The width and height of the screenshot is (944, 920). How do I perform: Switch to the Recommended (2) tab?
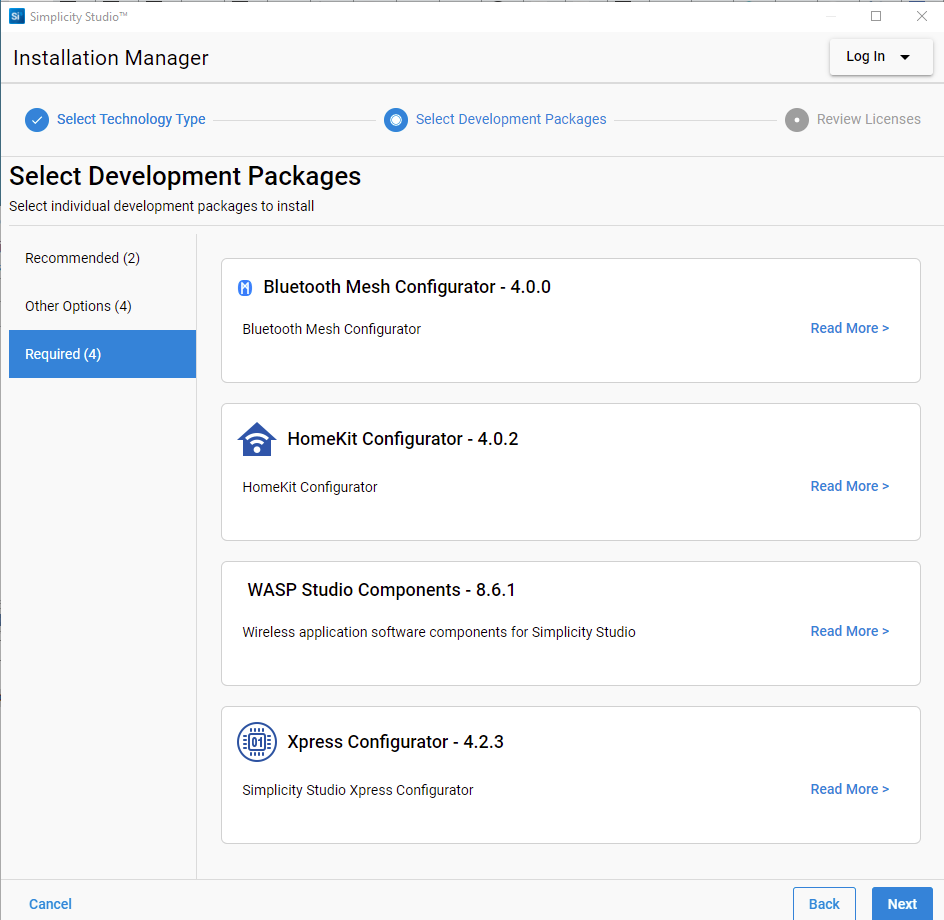(x=102, y=258)
